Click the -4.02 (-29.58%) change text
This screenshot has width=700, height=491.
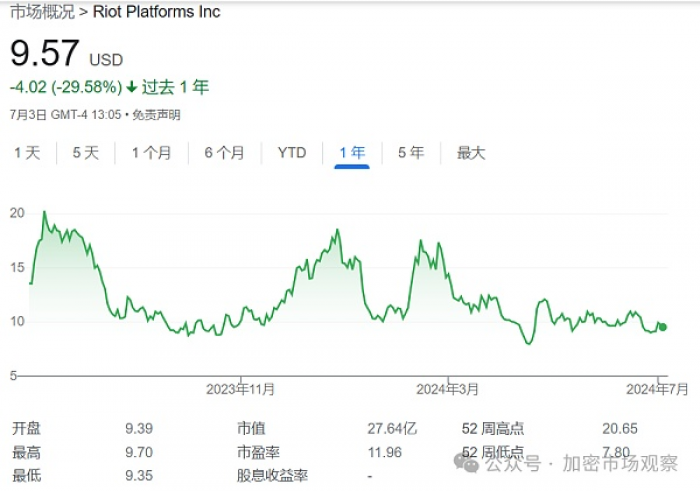click(x=66, y=87)
